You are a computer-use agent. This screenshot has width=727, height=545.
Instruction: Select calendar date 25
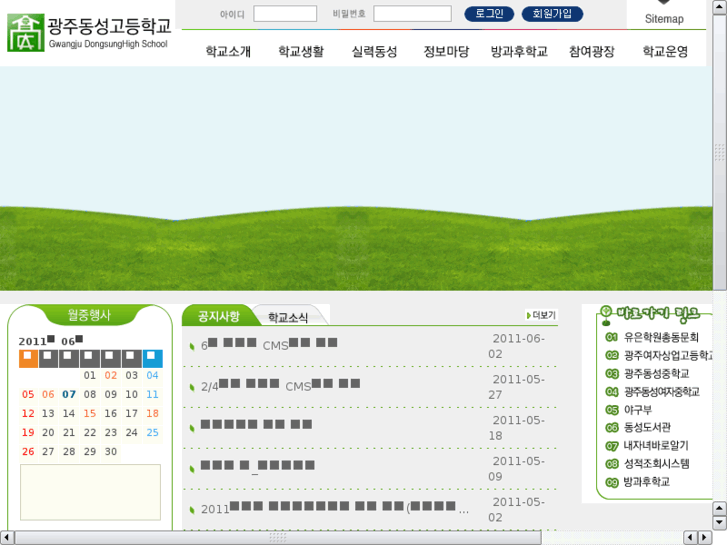pos(153,432)
